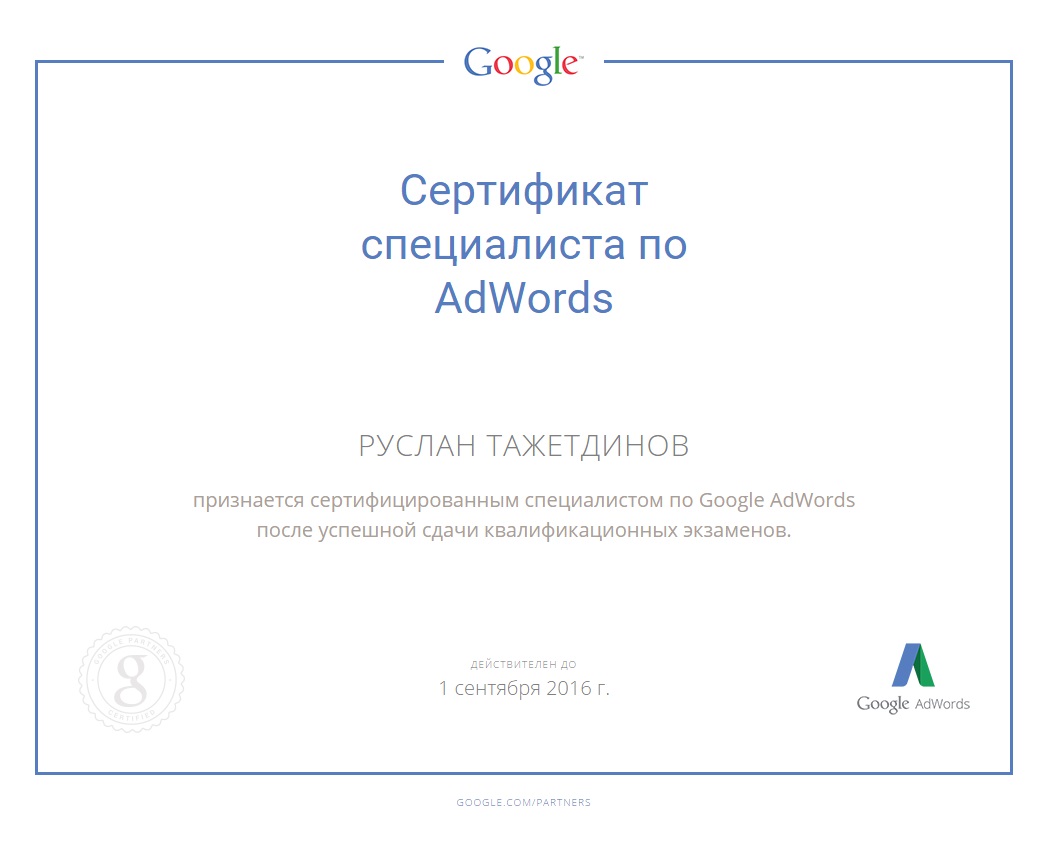Click the line 'после успешной сдачи квалификационных экзаменов.'
Image resolution: width=1056 pixels, height=852 pixels.
pyautogui.click(x=524, y=531)
